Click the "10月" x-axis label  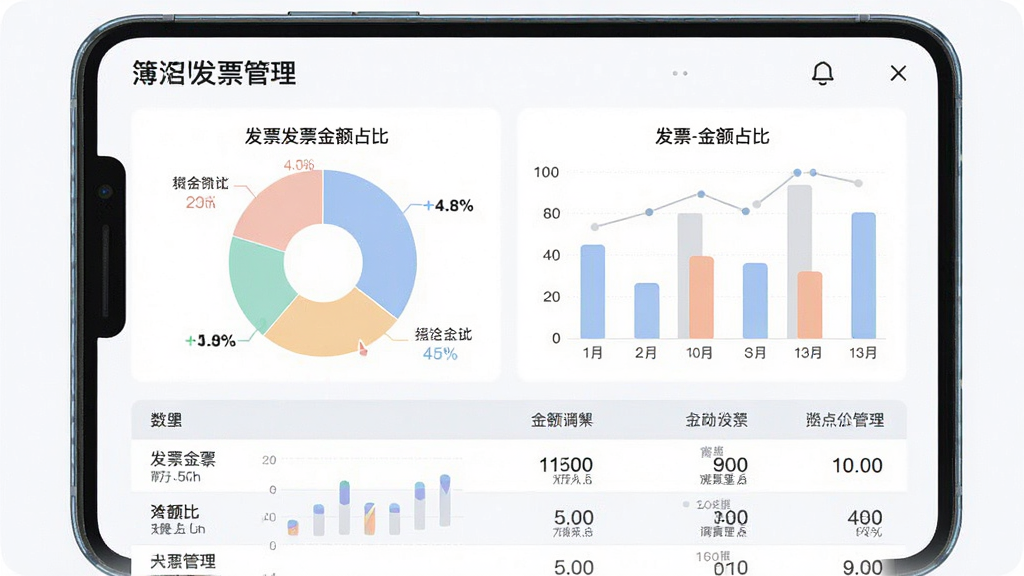pos(699,353)
